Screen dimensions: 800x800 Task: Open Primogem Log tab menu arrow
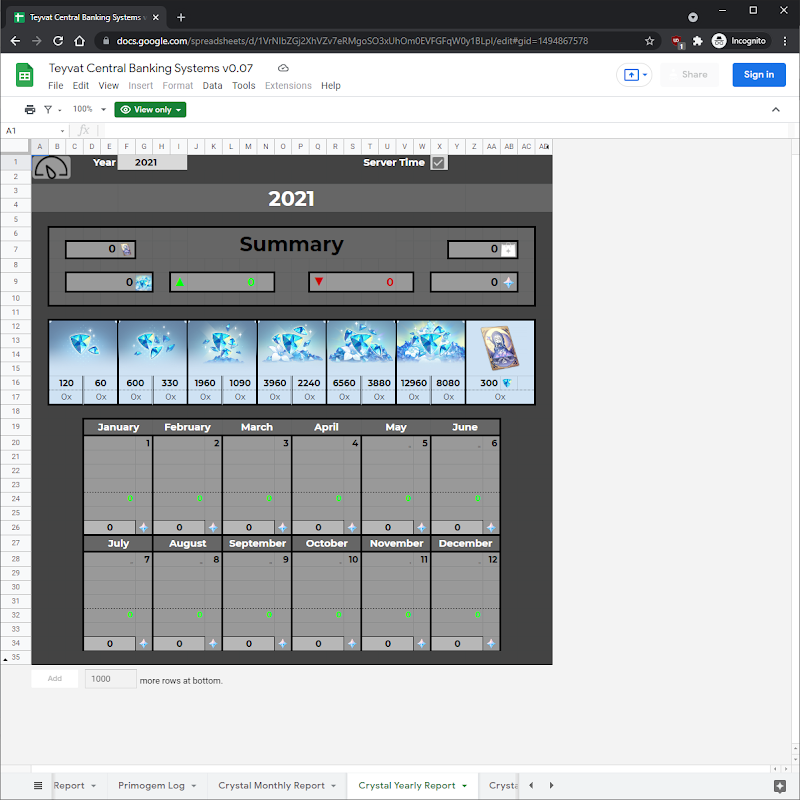(194, 786)
